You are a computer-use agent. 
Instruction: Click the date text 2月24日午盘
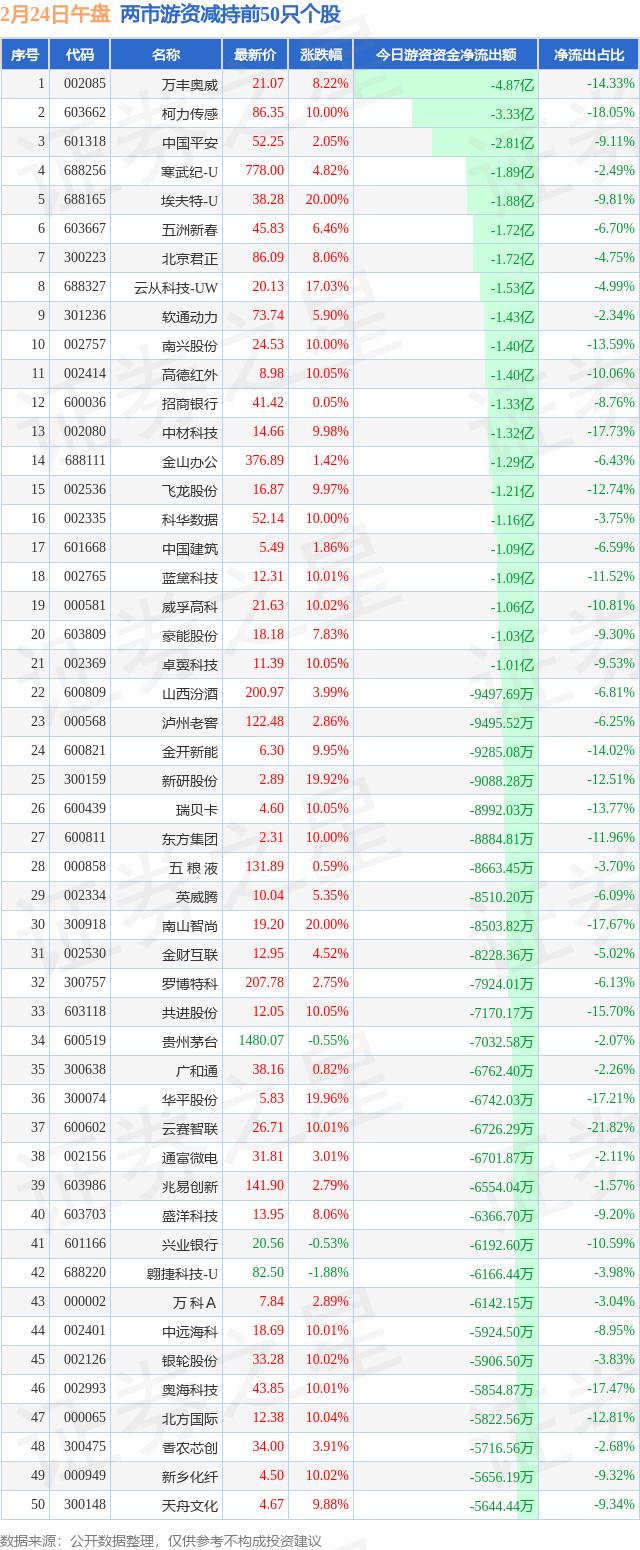click(x=56, y=15)
